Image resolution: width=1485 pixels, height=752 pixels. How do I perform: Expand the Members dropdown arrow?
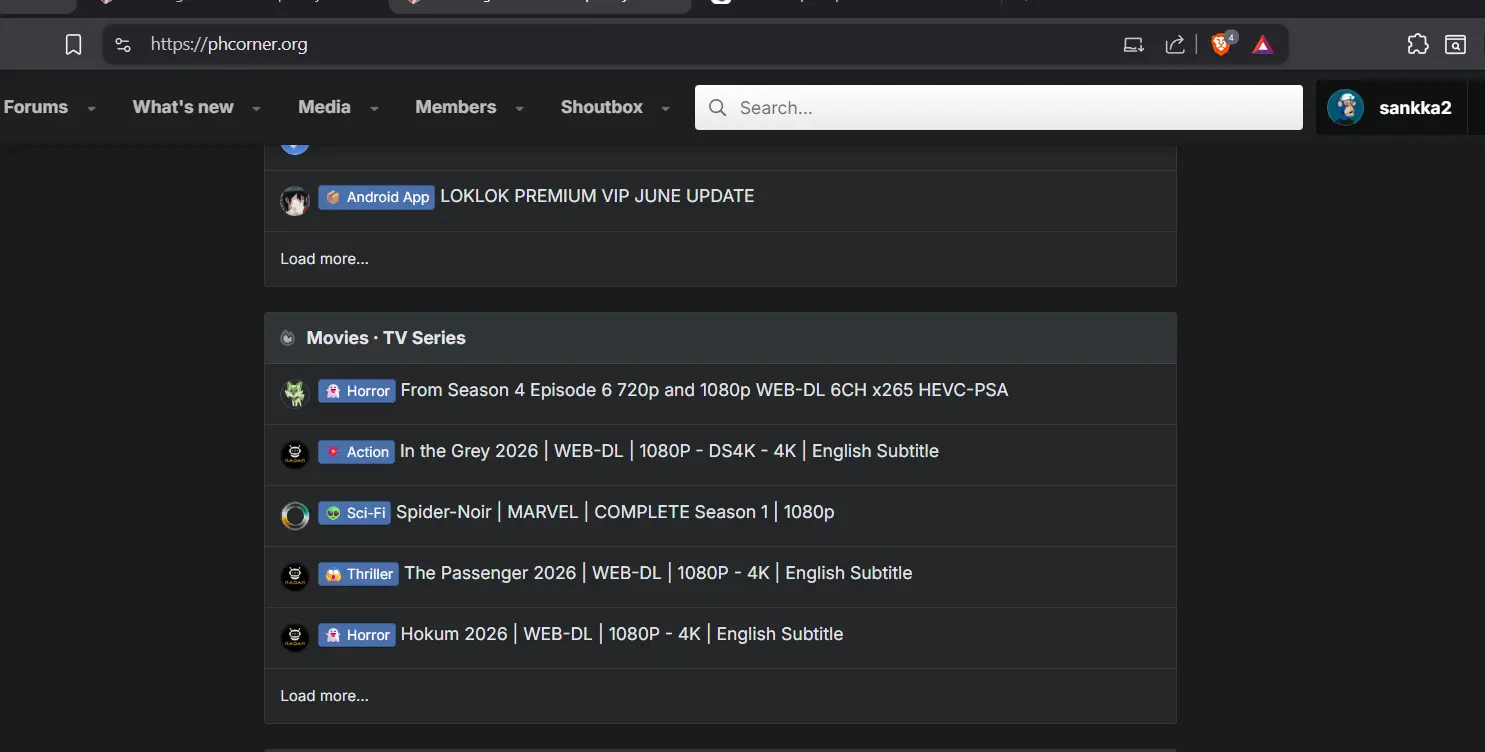[x=519, y=108]
